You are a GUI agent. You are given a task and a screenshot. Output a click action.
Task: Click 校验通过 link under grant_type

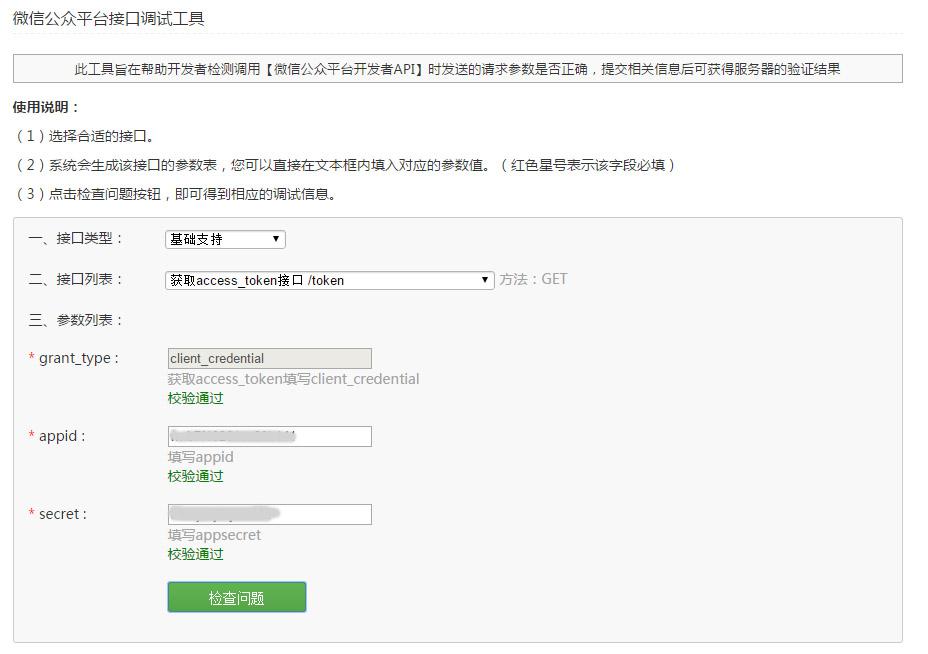(195, 397)
